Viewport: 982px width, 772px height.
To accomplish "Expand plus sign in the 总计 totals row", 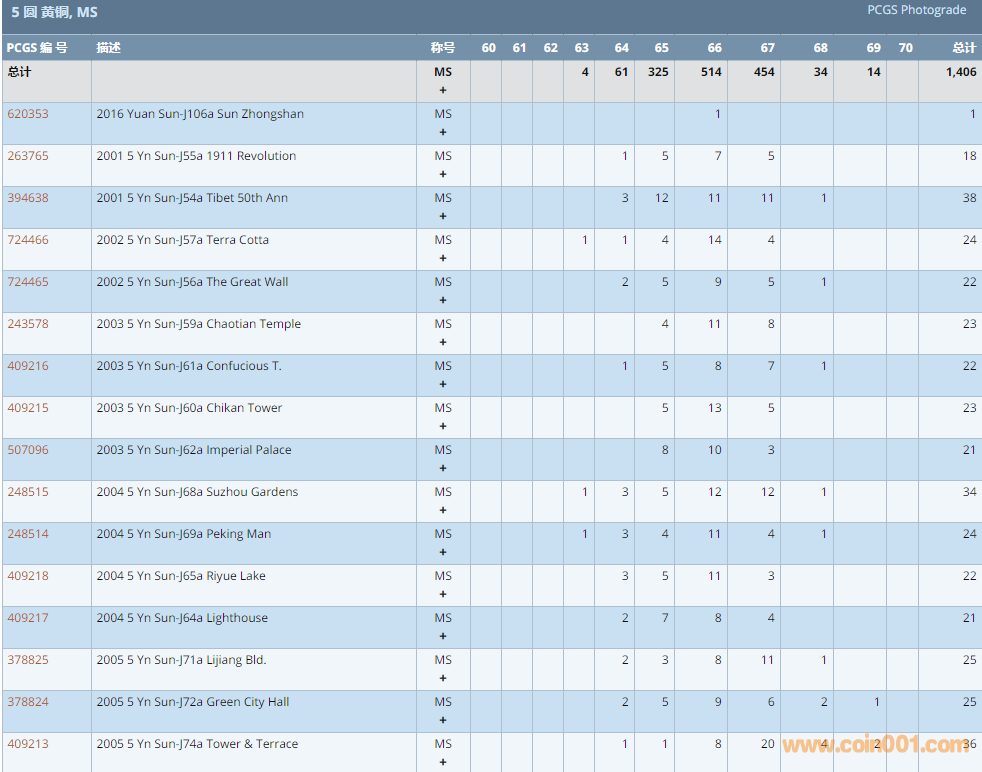I will (x=443, y=90).
